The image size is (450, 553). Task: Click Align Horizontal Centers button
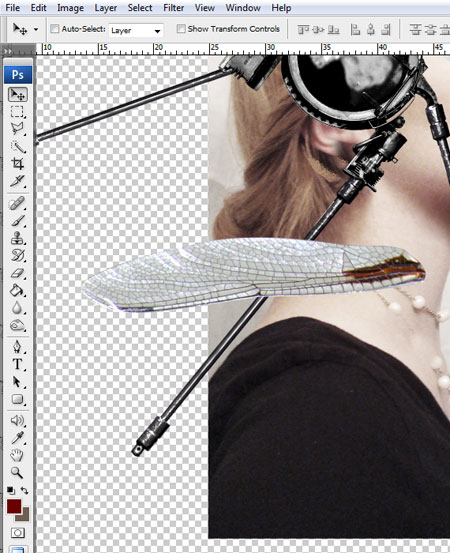(x=371, y=30)
